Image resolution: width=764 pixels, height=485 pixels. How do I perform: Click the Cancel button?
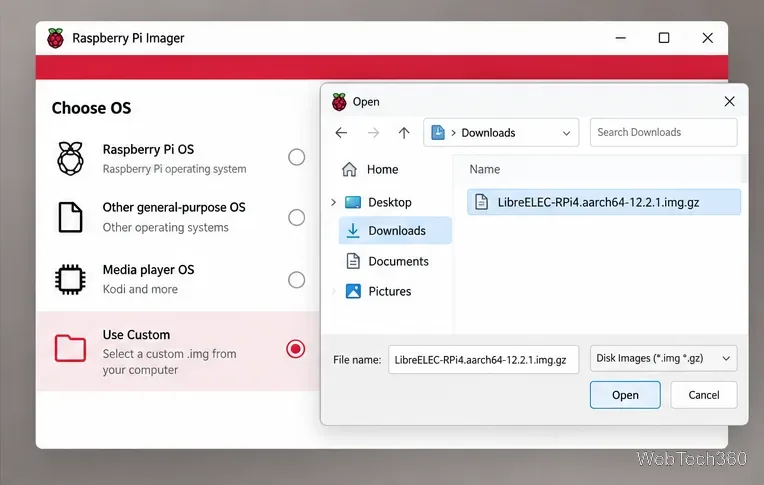[x=704, y=395]
